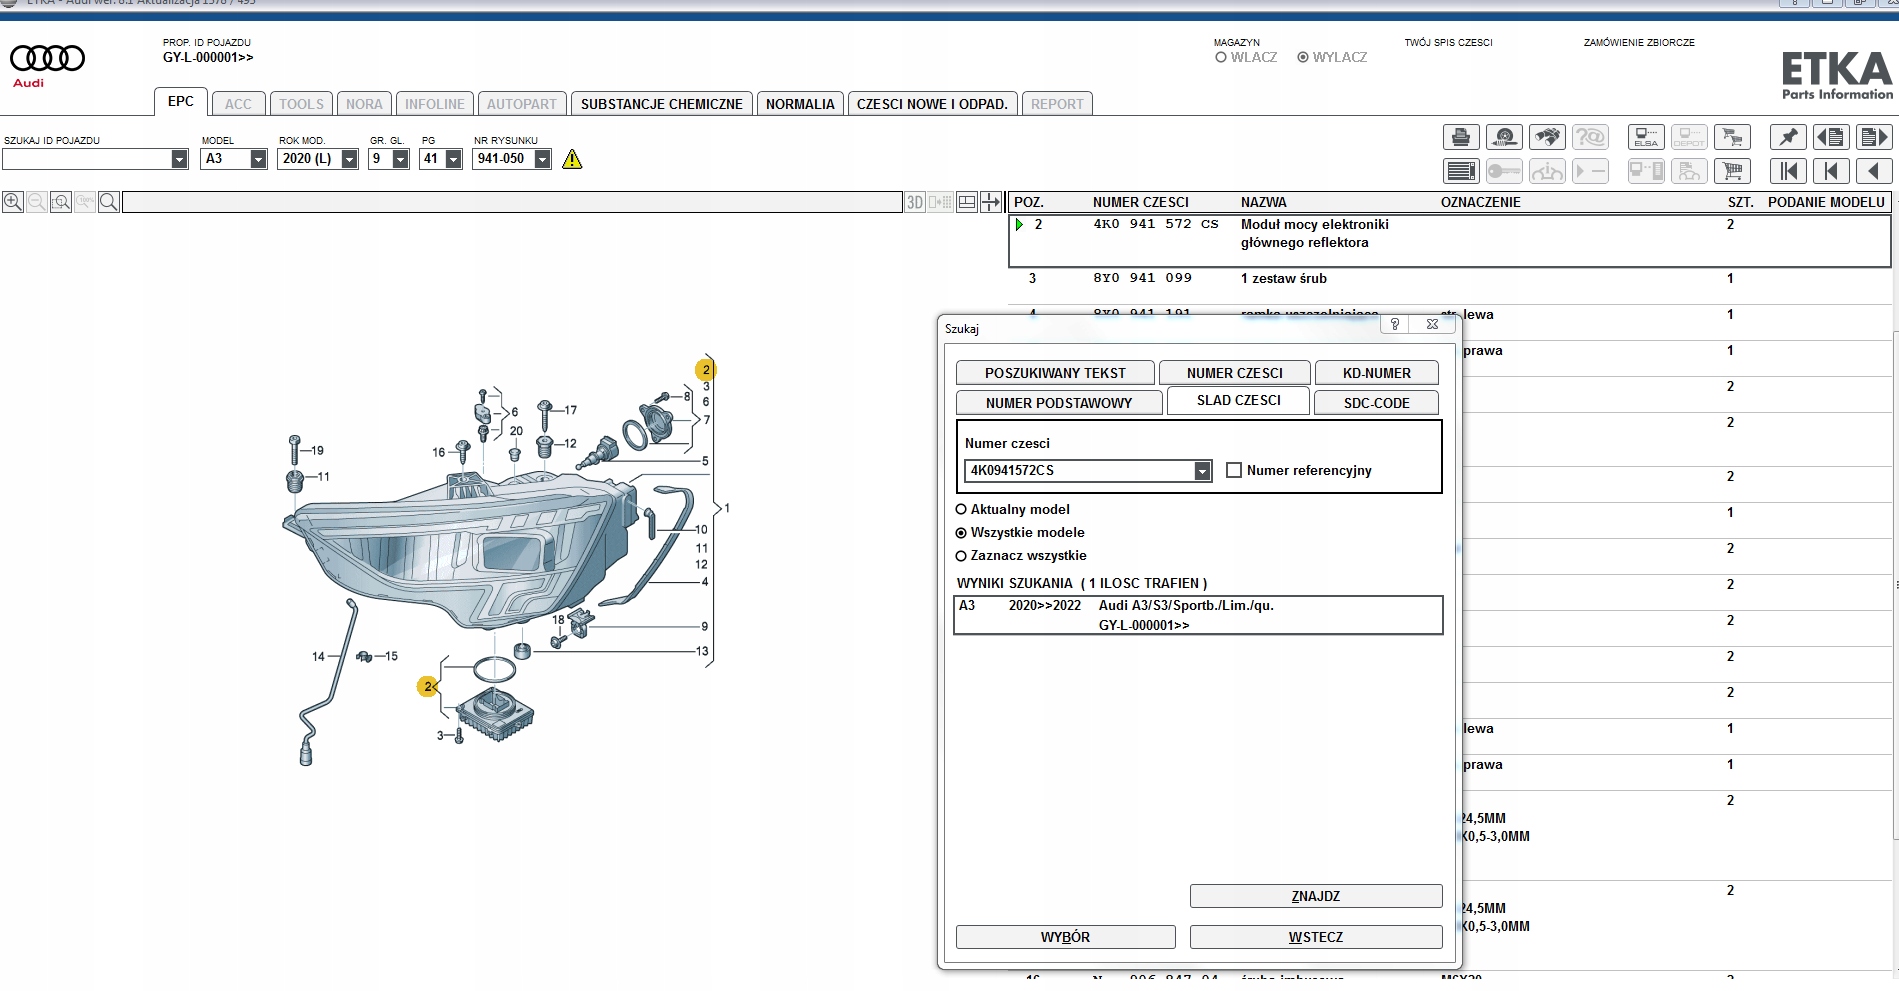Image resolution: width=1899 pixels, height=991 pixels.
Task: Open the ELSA link icon
Action: click(x=1646, y=137)
